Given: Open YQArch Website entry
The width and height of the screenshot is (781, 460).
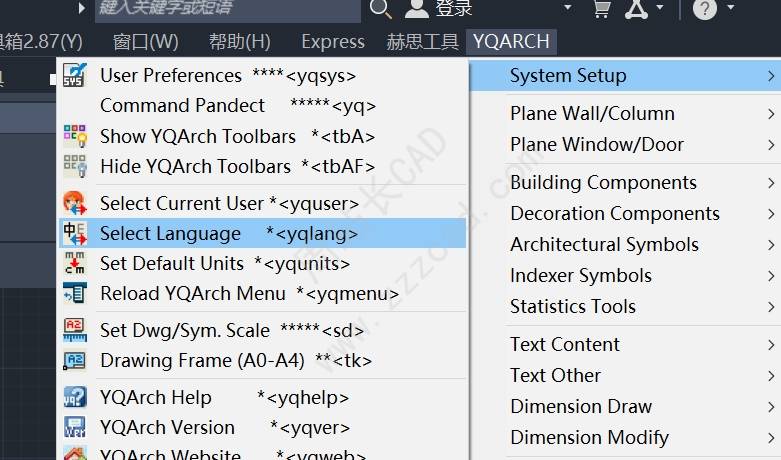Looking at the screenshot, I should pos(262,452).
